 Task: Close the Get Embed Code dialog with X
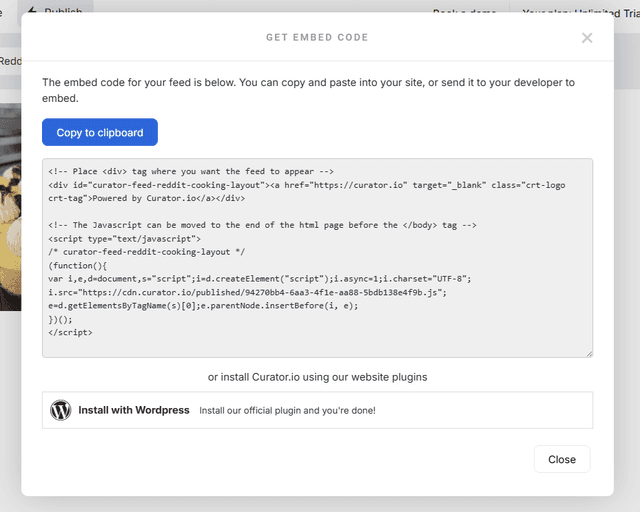587,38
